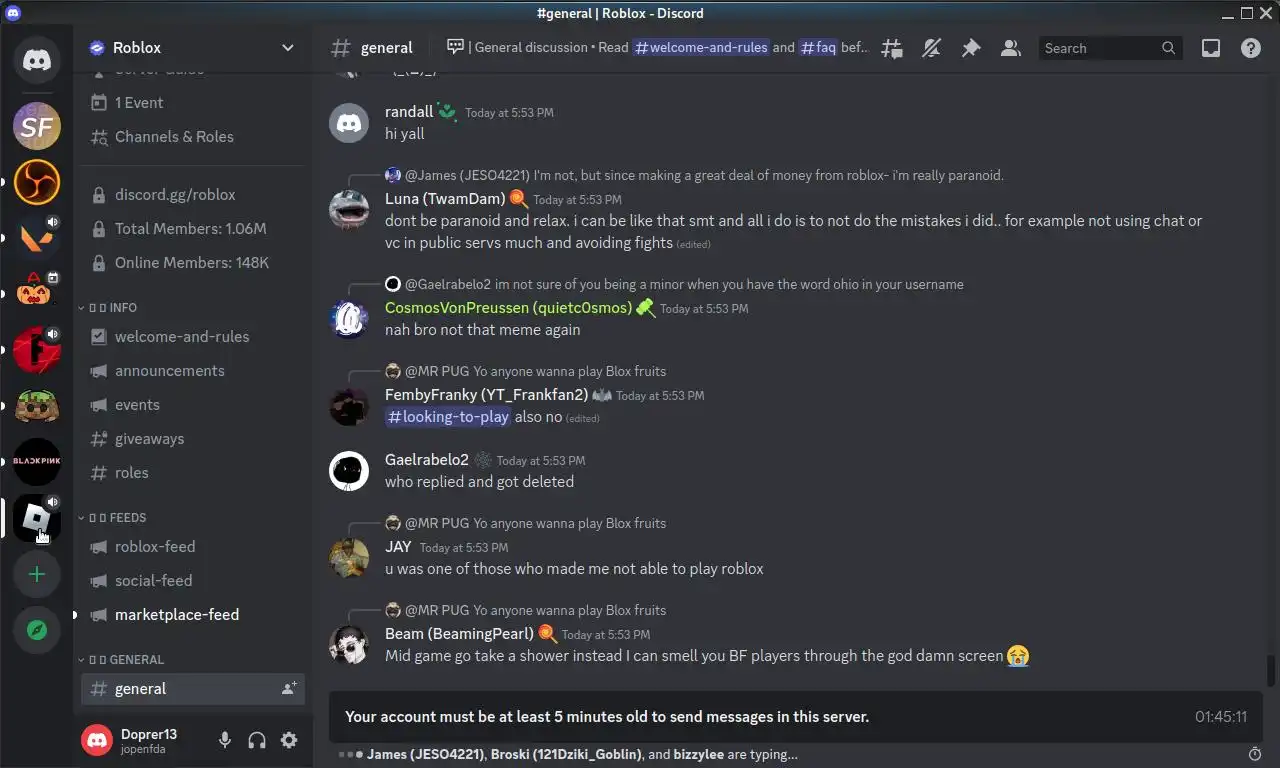1280x768 pixels.
Task: Click the message scrollbar thumb
Action: [1271, 670]
